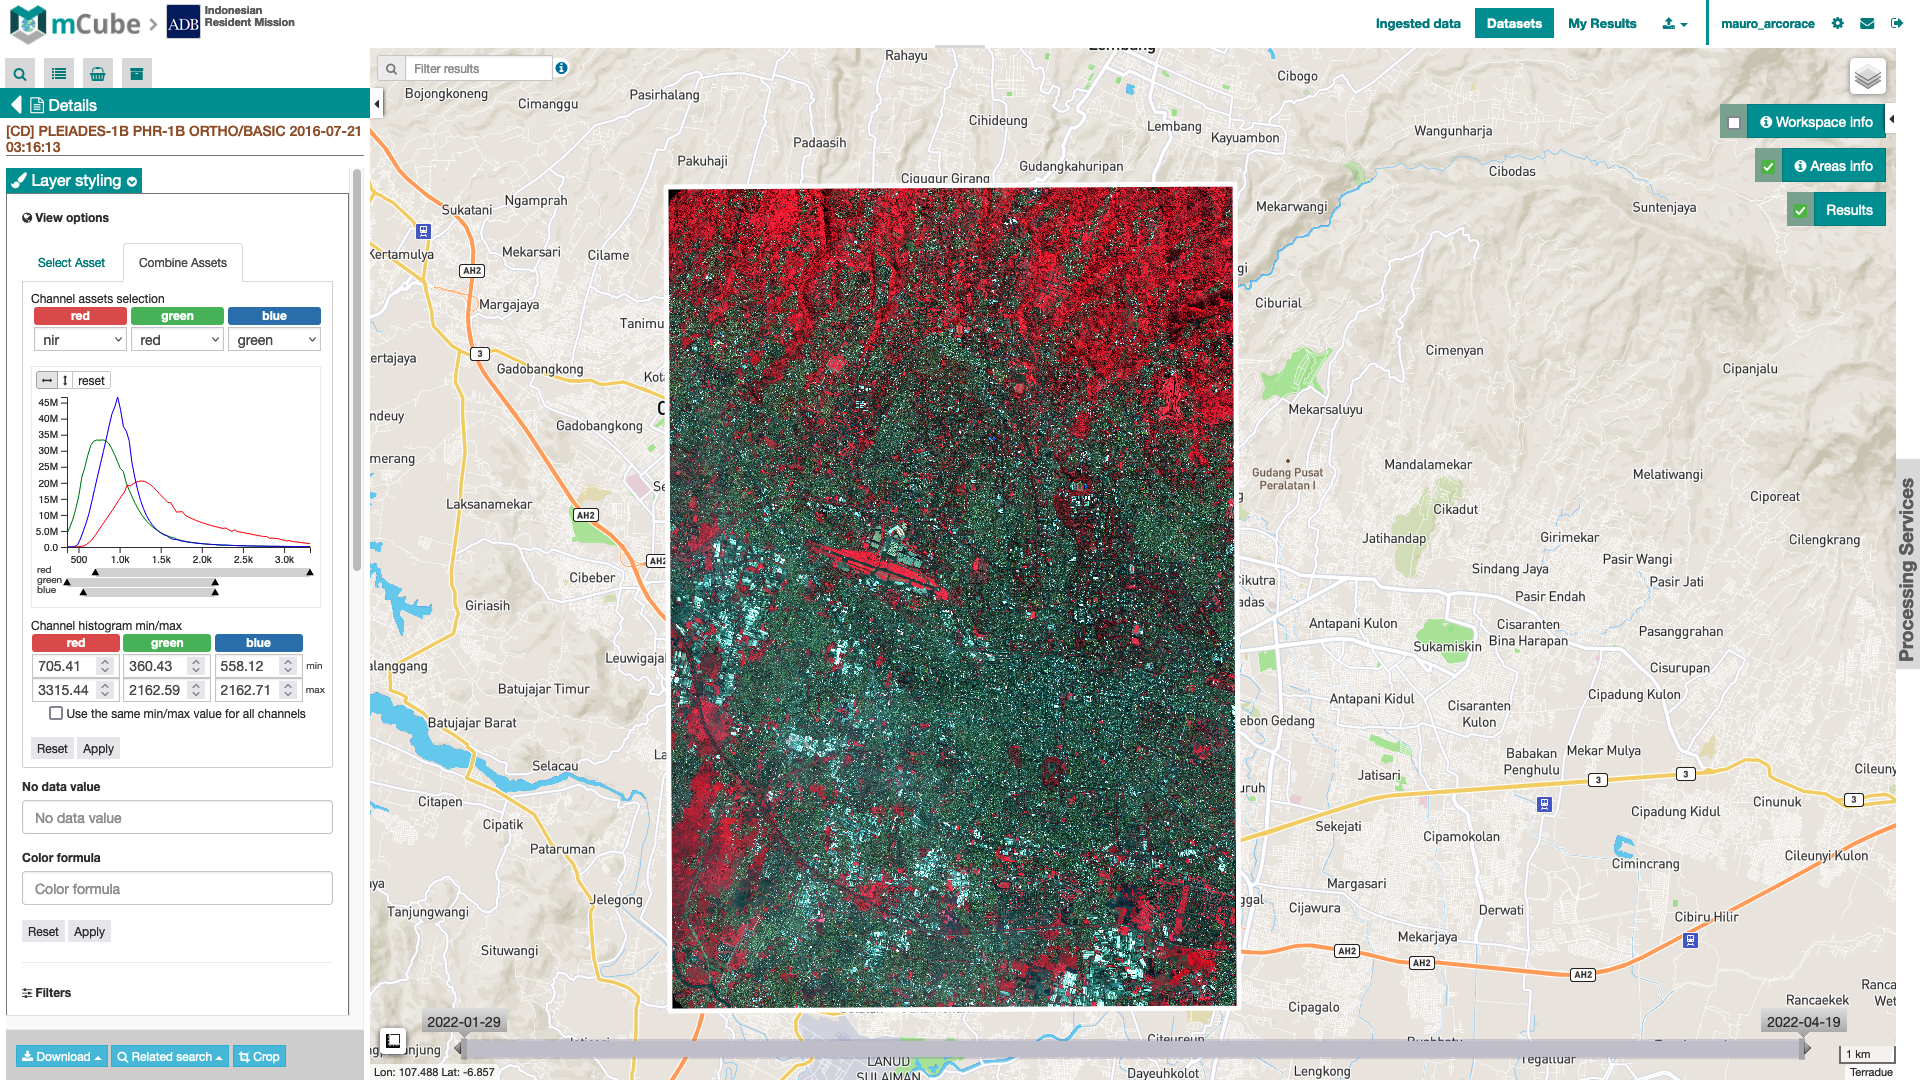
Task: Click the logout icon in top bar
Action: 1897,22
